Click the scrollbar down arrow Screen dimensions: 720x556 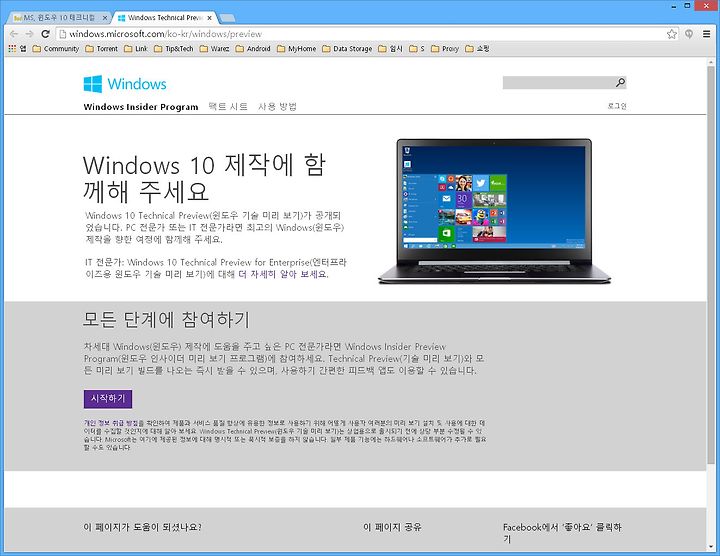711,546
